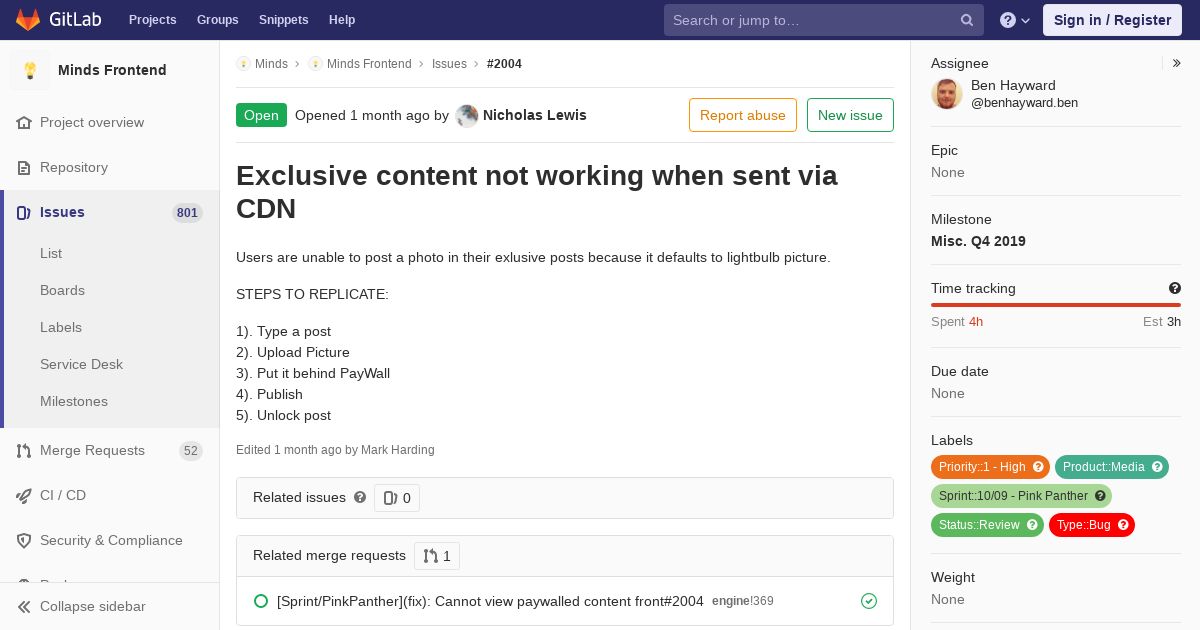
Task: Click Minds Frontend breadcrumb link
Action: [x=369, y=63]
